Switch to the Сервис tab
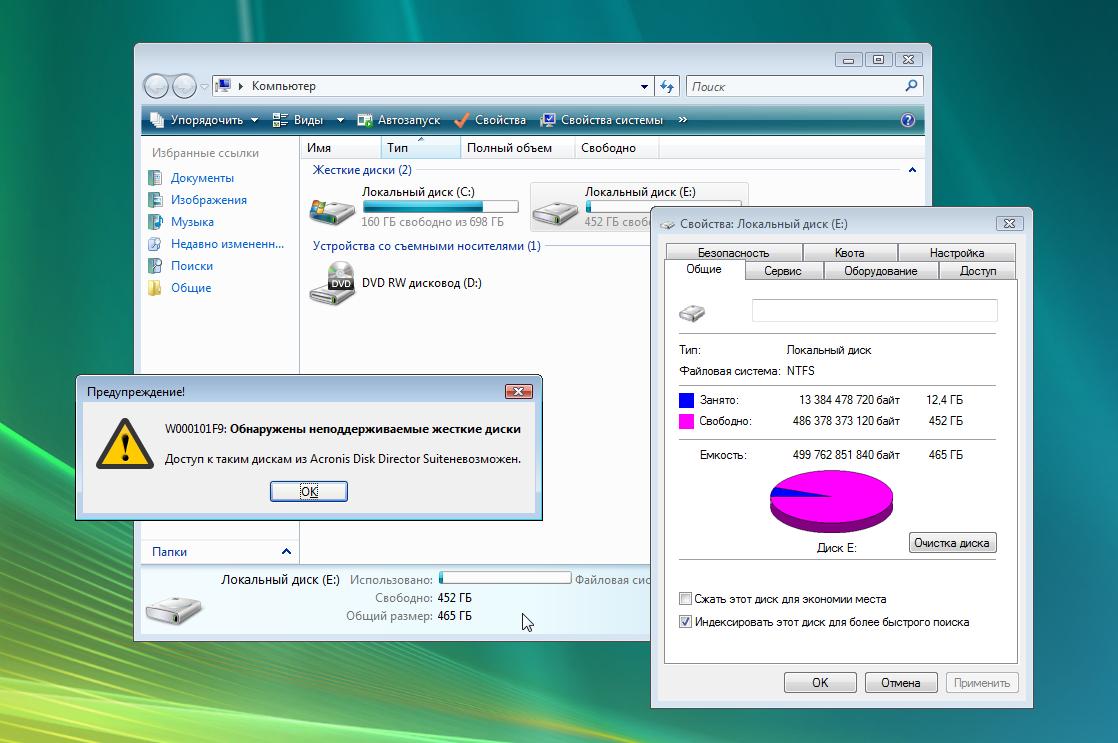The height and width of the screenshot is (743, 1118). [783, 271]
